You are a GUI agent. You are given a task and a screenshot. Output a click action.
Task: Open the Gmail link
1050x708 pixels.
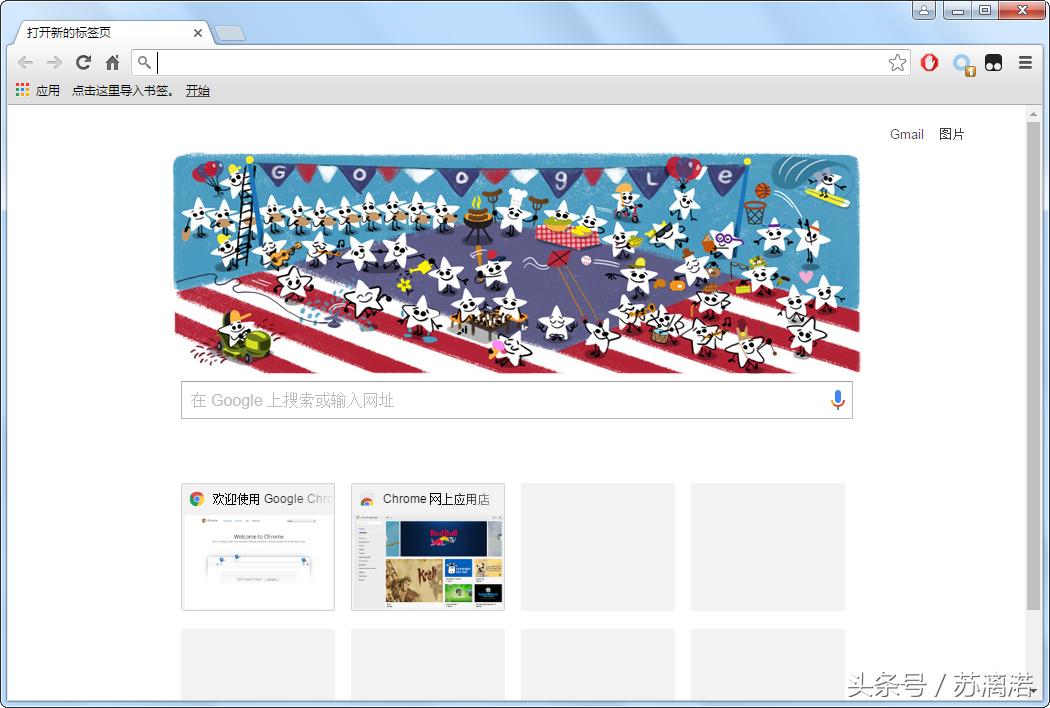tap(907, 134)
